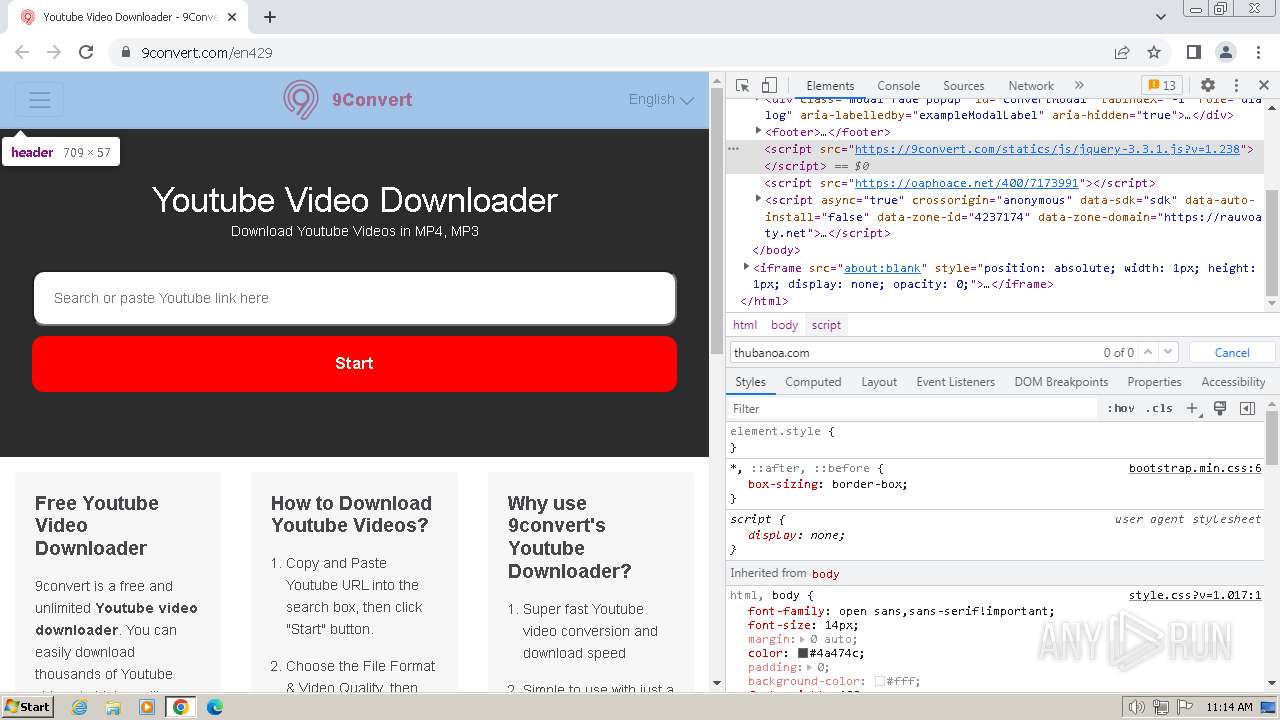Click the styles Filter input
This screenshot has height=720, width=1280.
click(913, 408)
